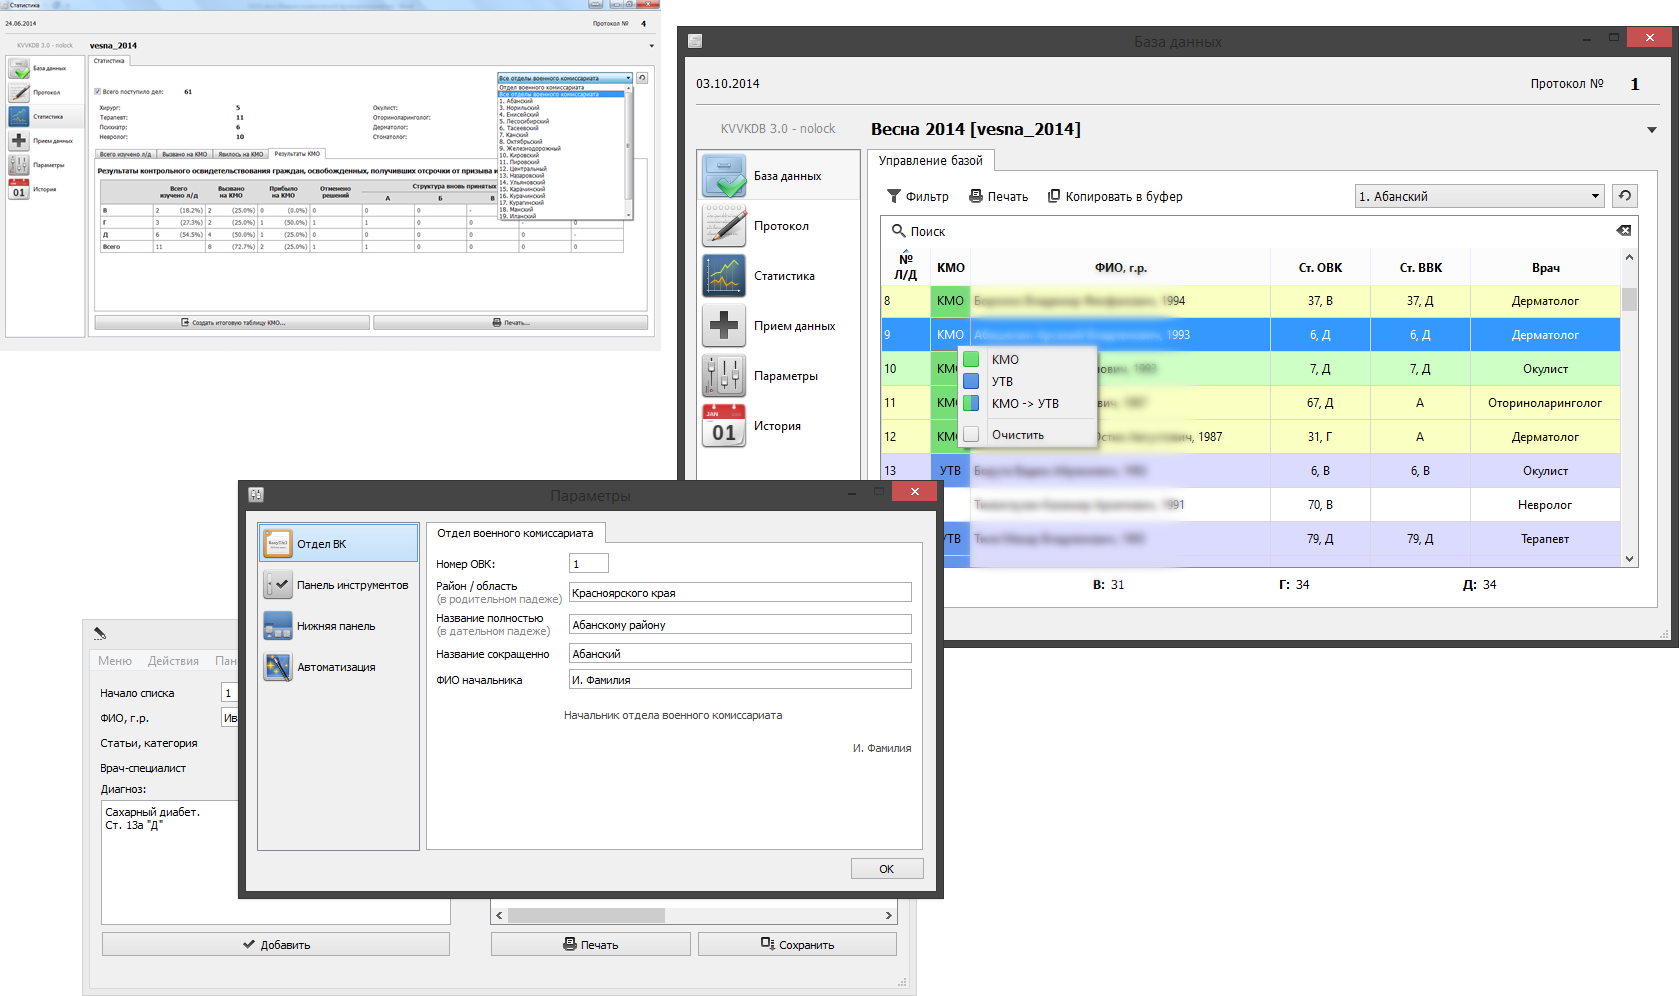
Task: Open База данных icon in the Статистика window sidebar
Action: [19, 69]
